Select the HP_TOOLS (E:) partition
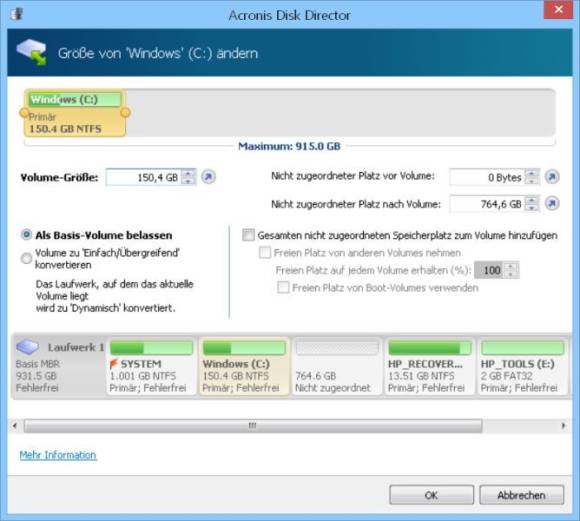This screenshot has height=521, width=580. (x=522, y=366)
